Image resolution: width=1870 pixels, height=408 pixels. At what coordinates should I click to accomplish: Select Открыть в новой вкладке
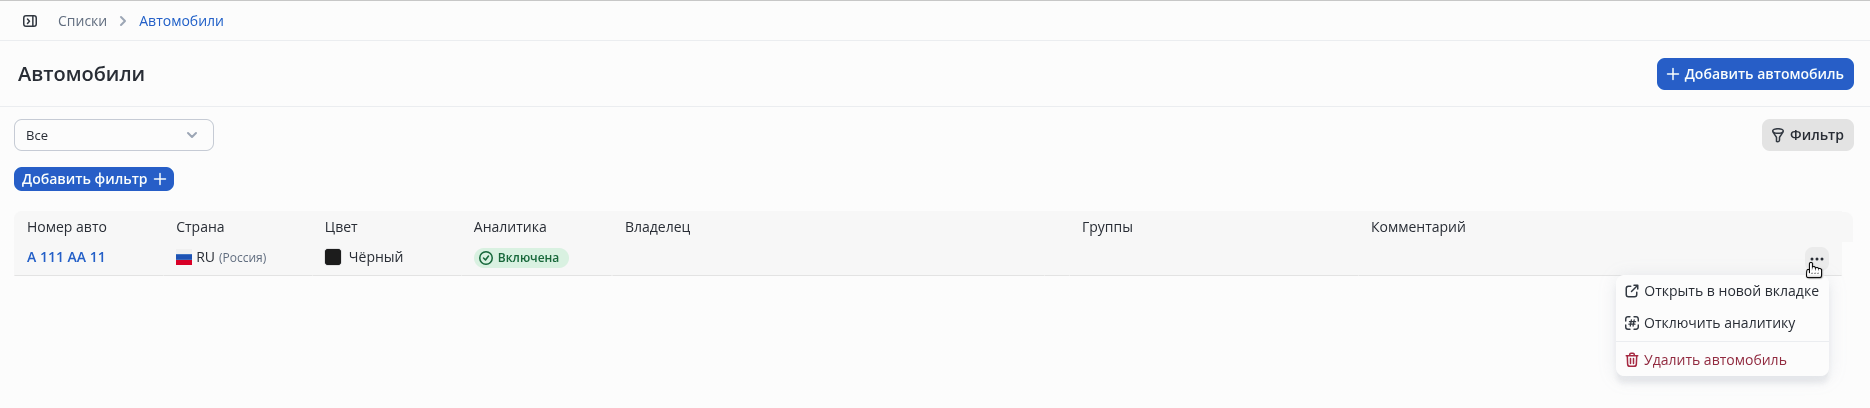click(x=1730, y=291)
